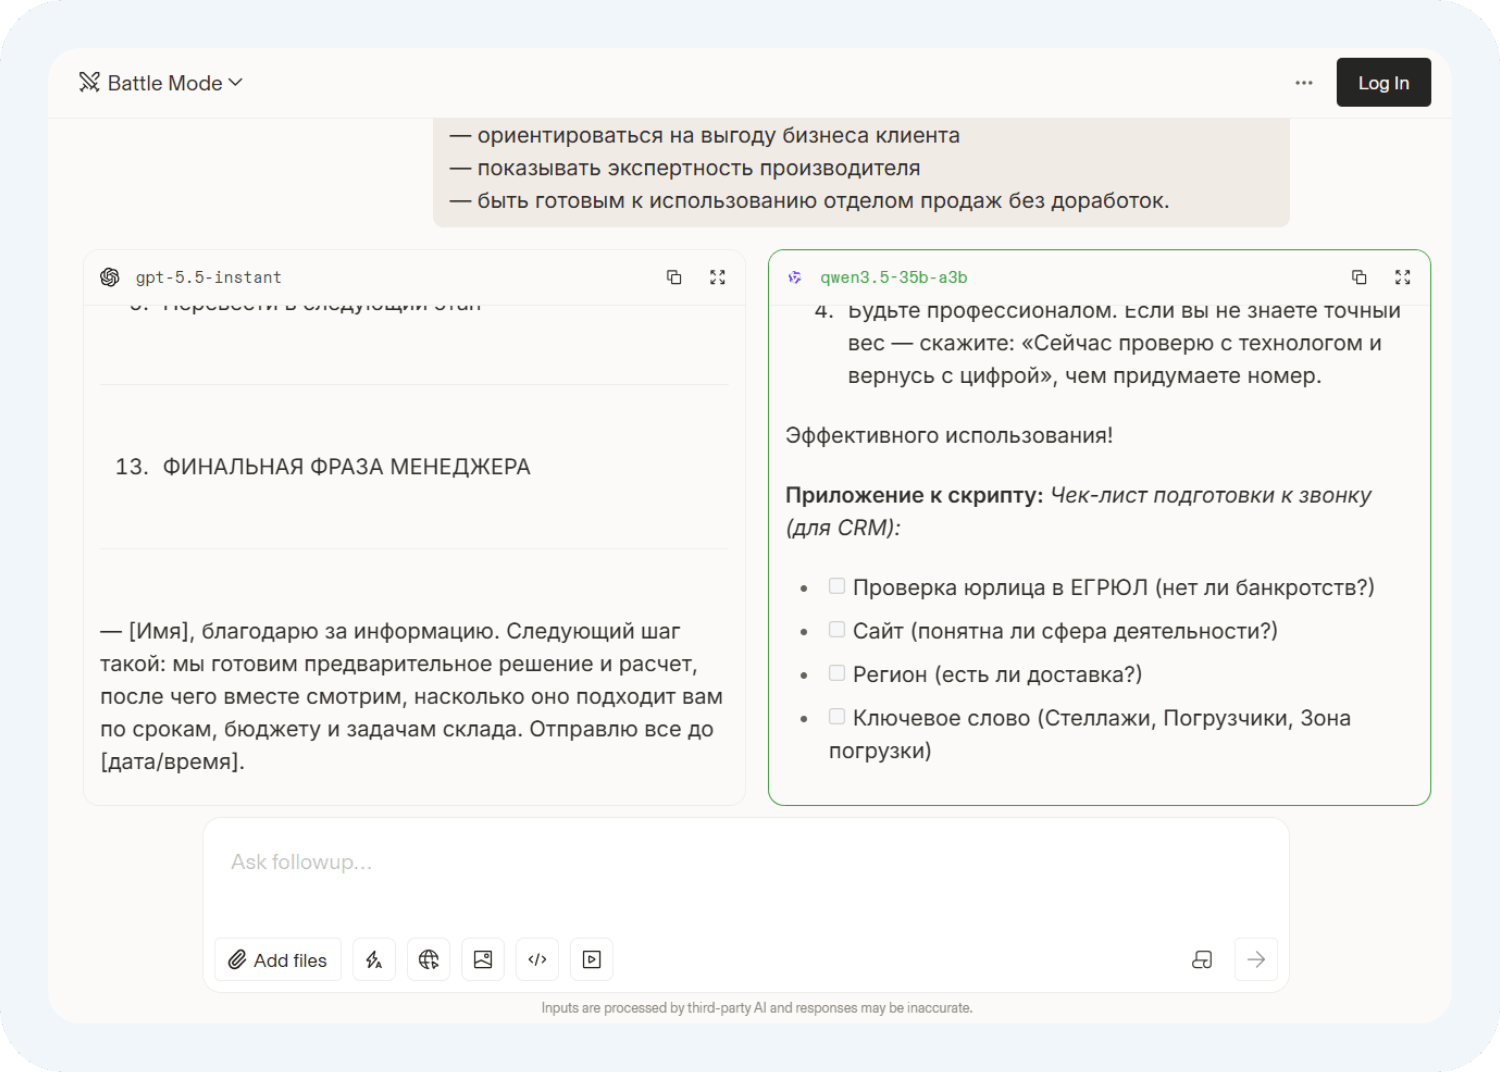
Task: Click the send arrow button
Action: [x=1256, y=960]
